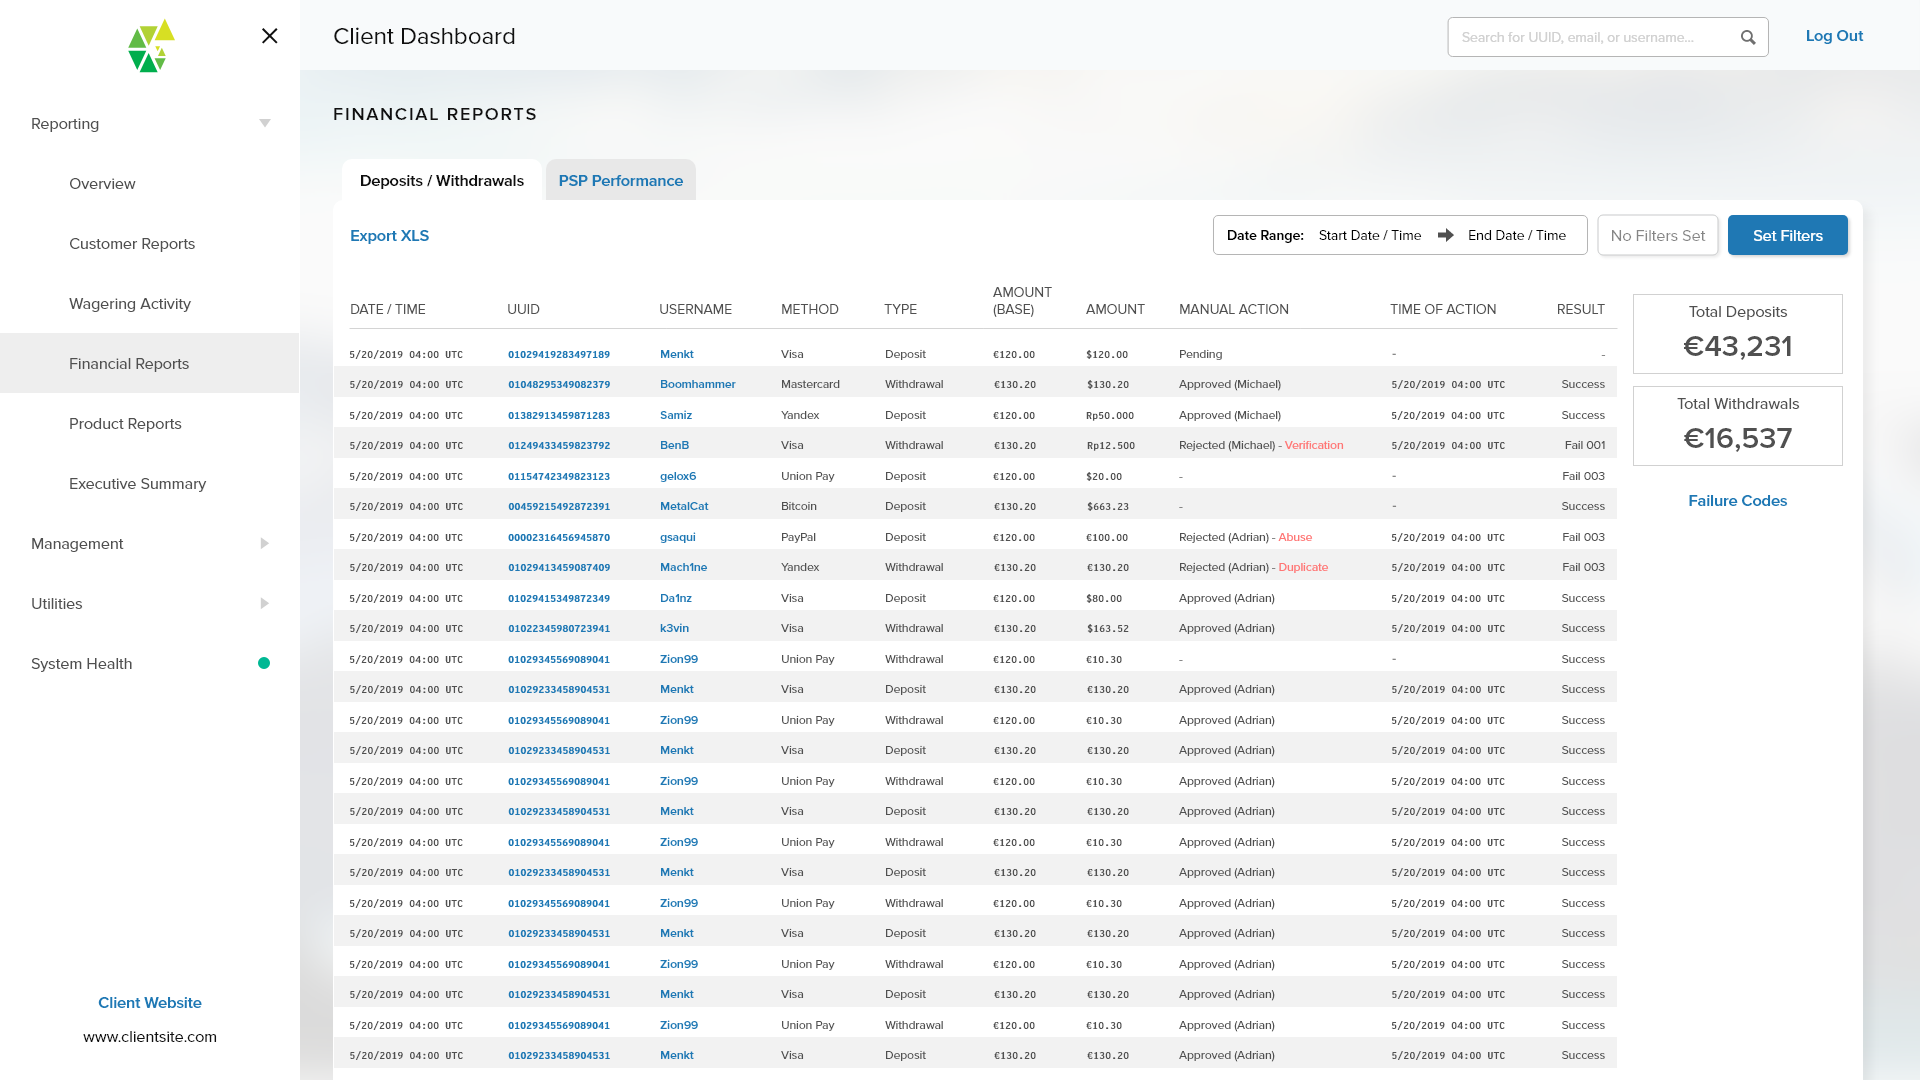Viewport: 1920px width, 1080px height.
Task: Click the System Health green status dot
Action: pos(264,663)
